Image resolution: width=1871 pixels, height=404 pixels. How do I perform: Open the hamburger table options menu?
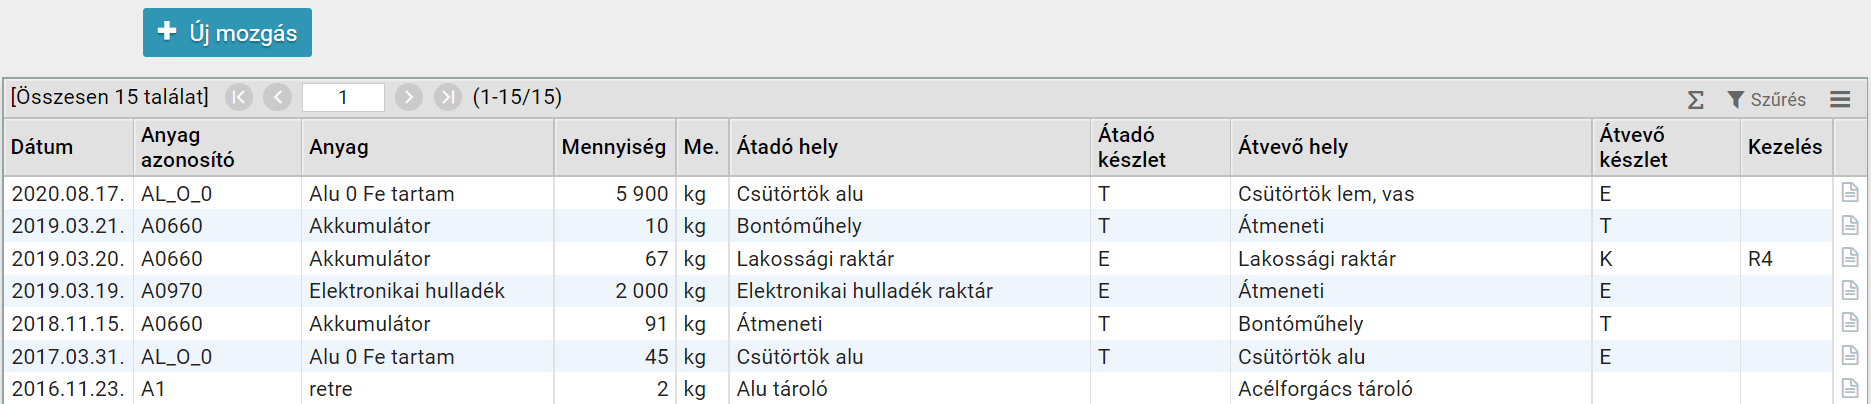point(1840,99)
